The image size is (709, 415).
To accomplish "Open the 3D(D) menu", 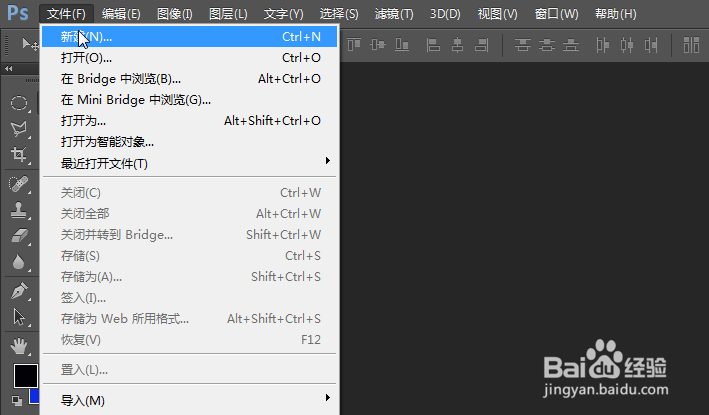I will coord(445,14).
